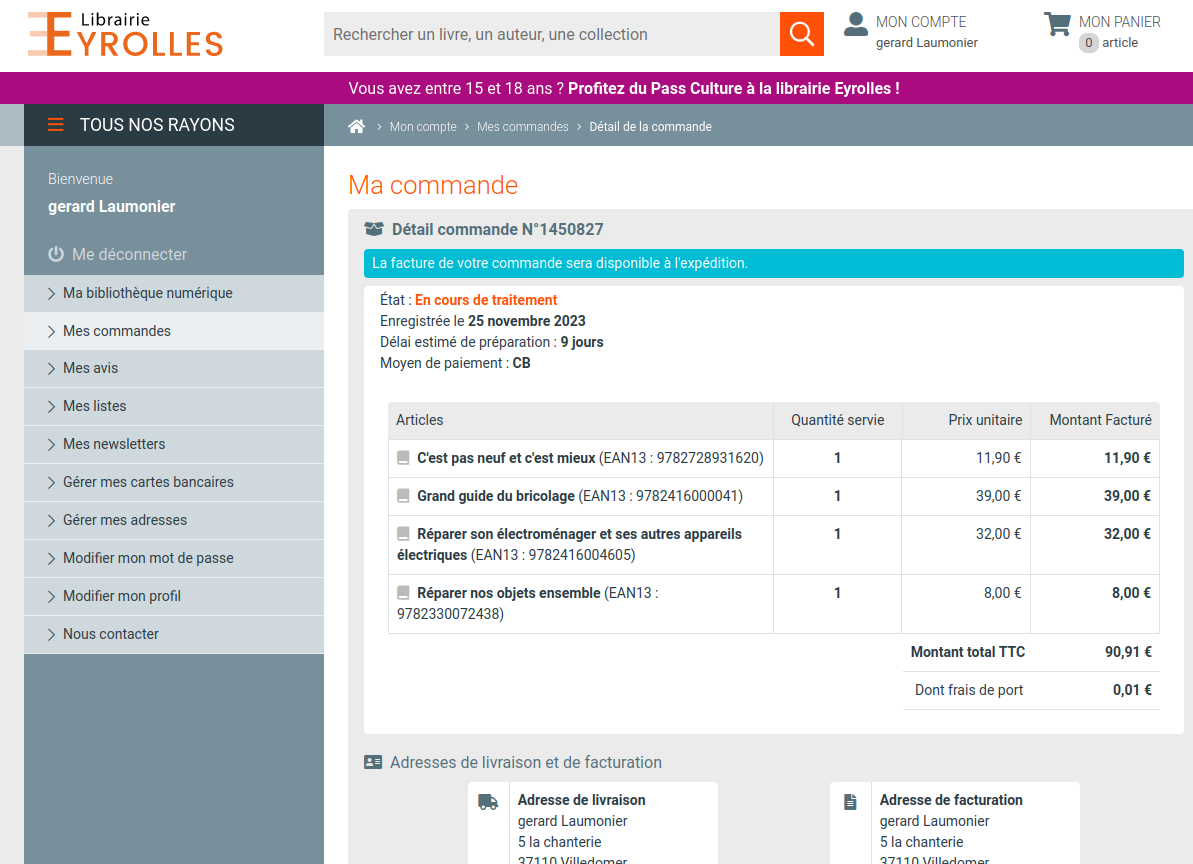Screen dimensions: 1193x864
Task: Open Mes commandes in the sidebar
Action: tap(117, 331)
